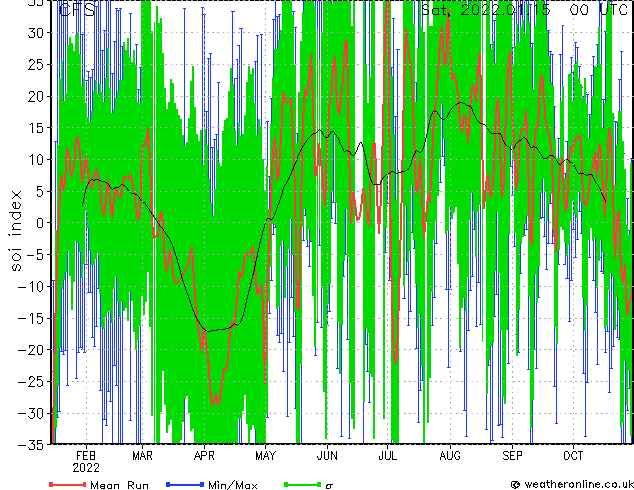Click the y-axis value 10

36,159
